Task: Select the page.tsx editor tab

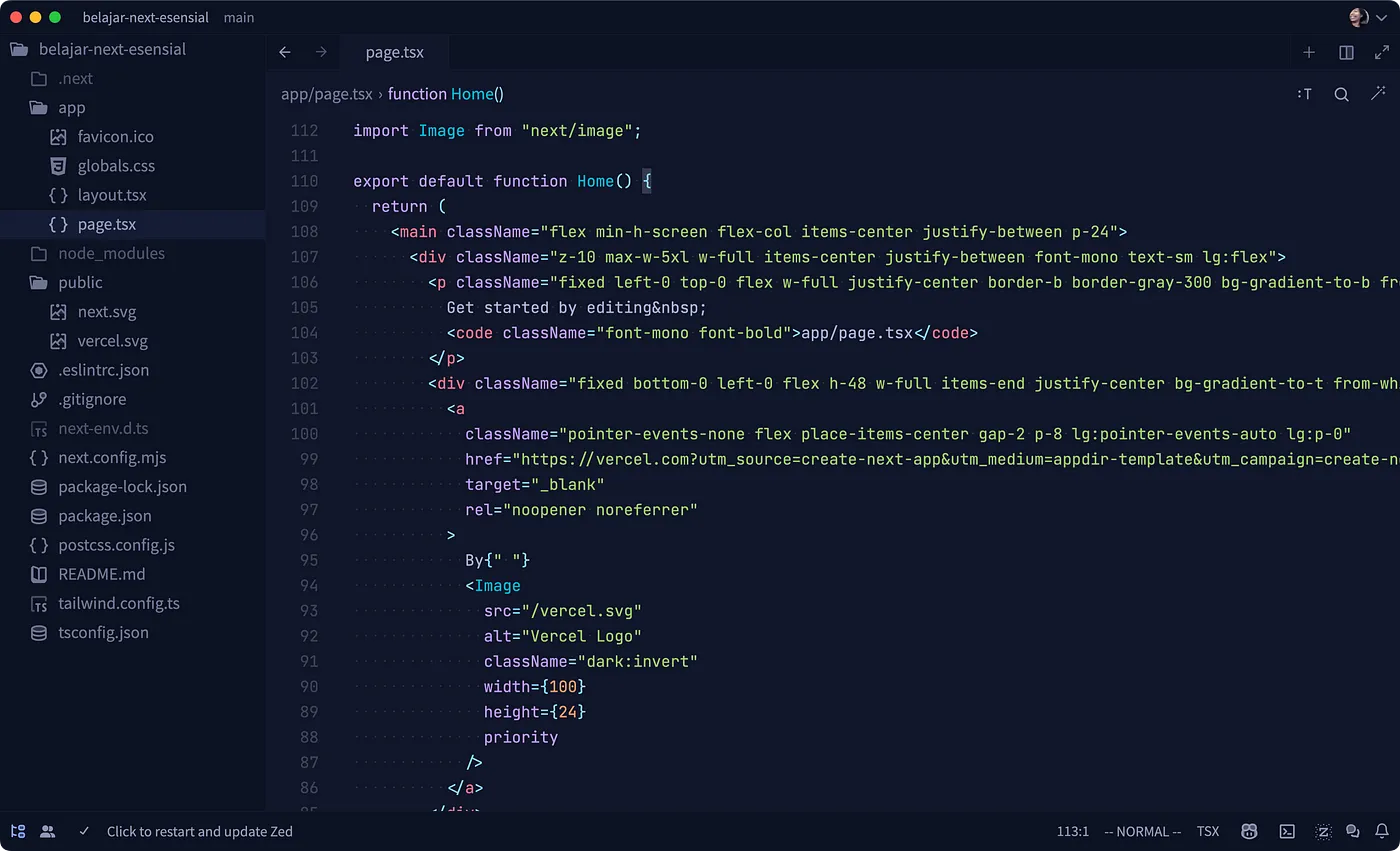Action: (394, 52)
